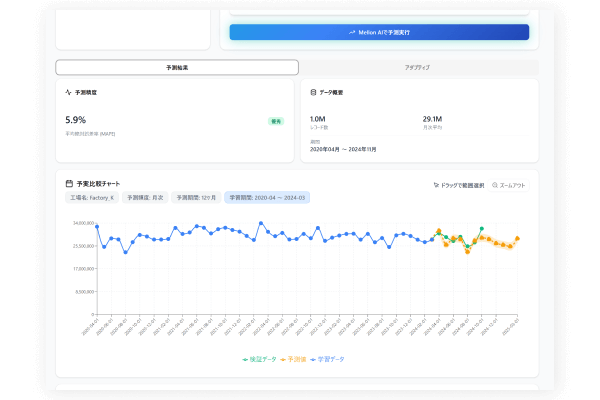Open the second tab beside 予測結果
600x400 pixels.
point(419,67)
